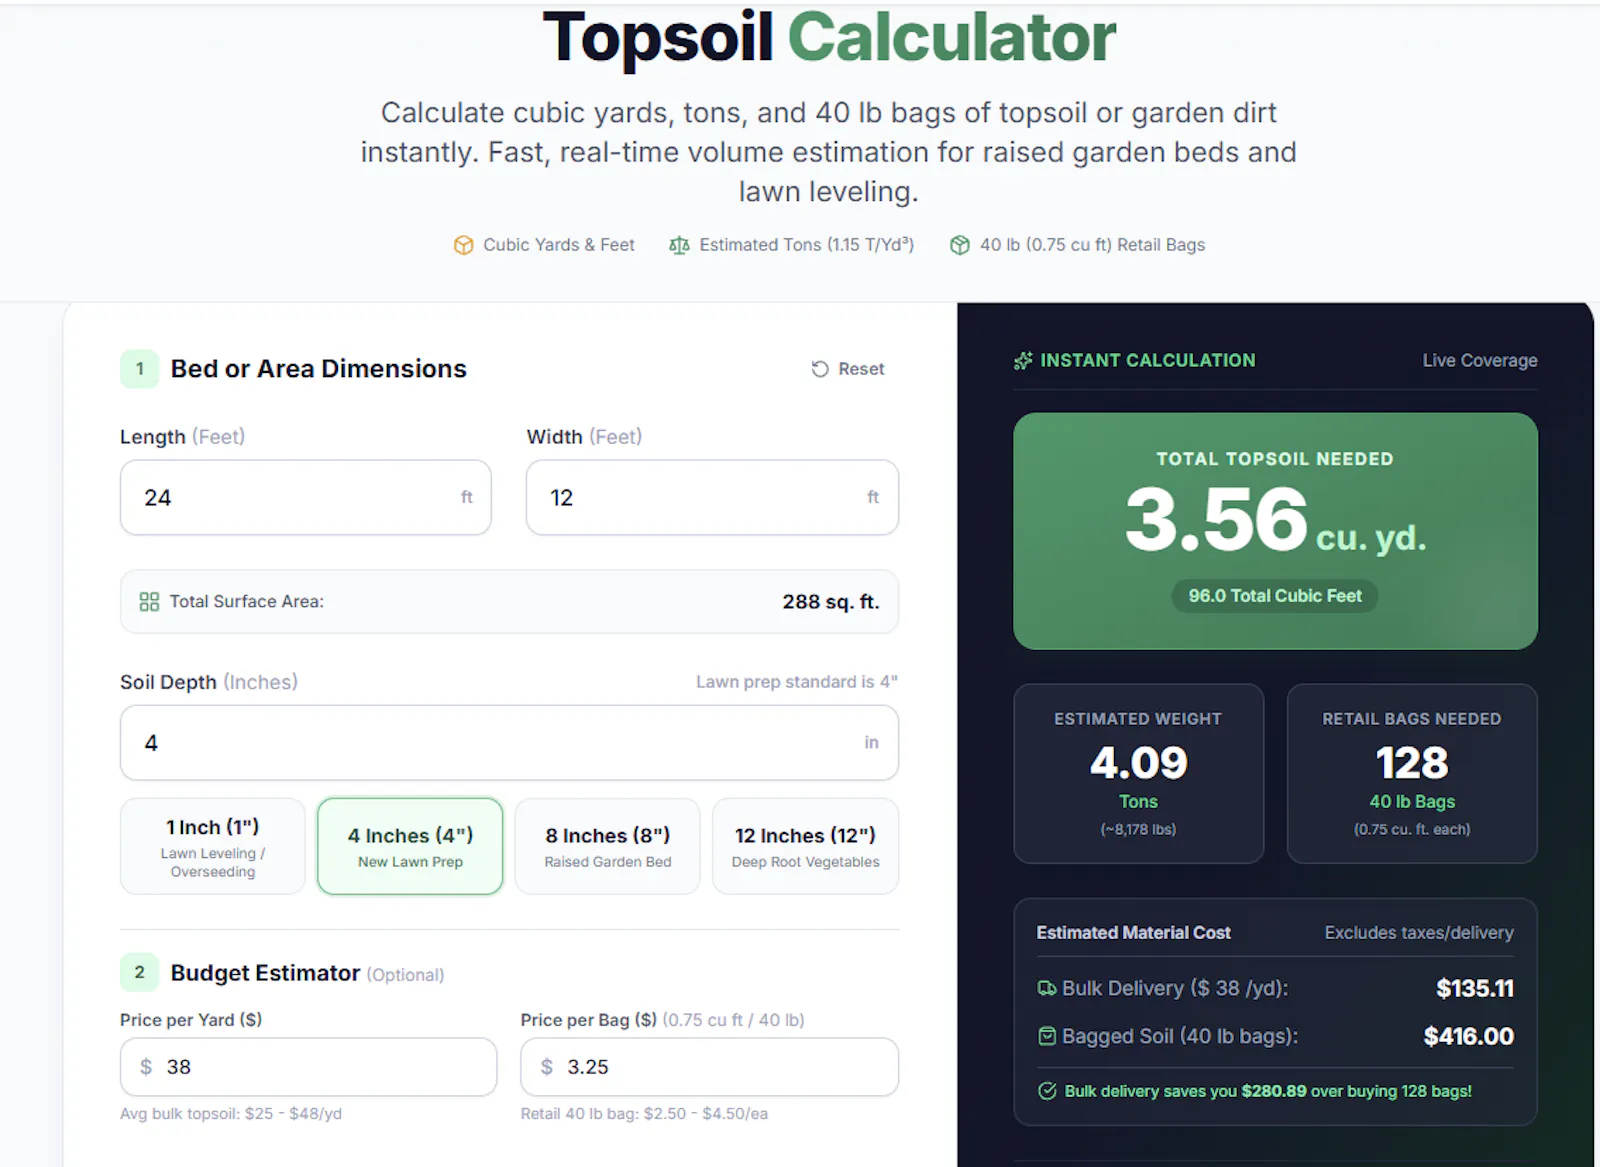Click the Retail 40 lb bag price hint
The height and width of the screenshot is (1167, 1600).
click(x=644, y=1114)
